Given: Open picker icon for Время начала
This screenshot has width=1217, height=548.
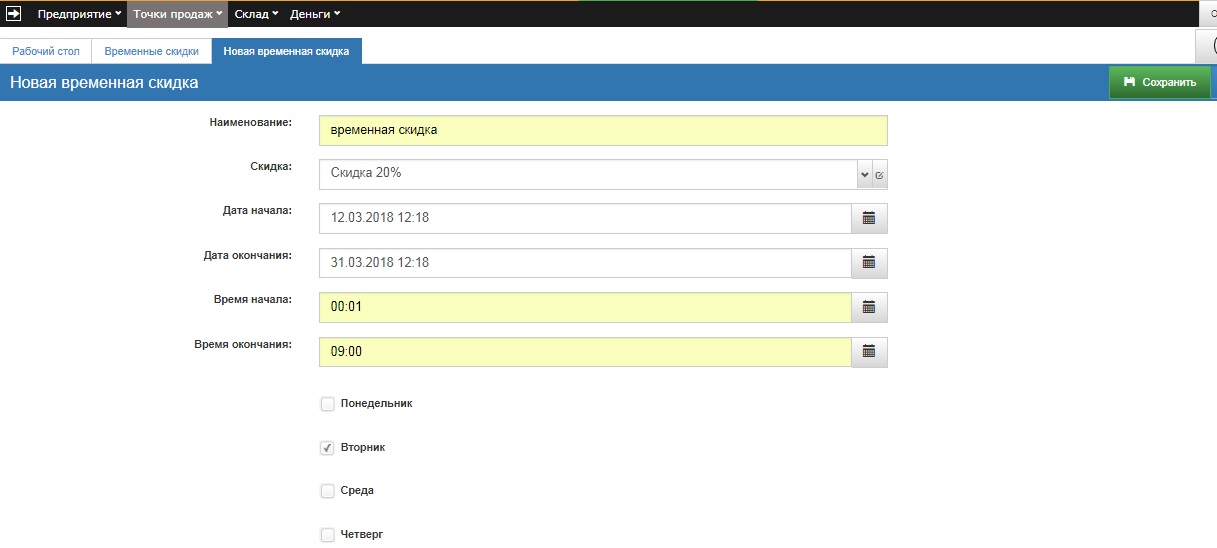Looking at the screenshot, I should pyautogui.click(x=868, y=307).
